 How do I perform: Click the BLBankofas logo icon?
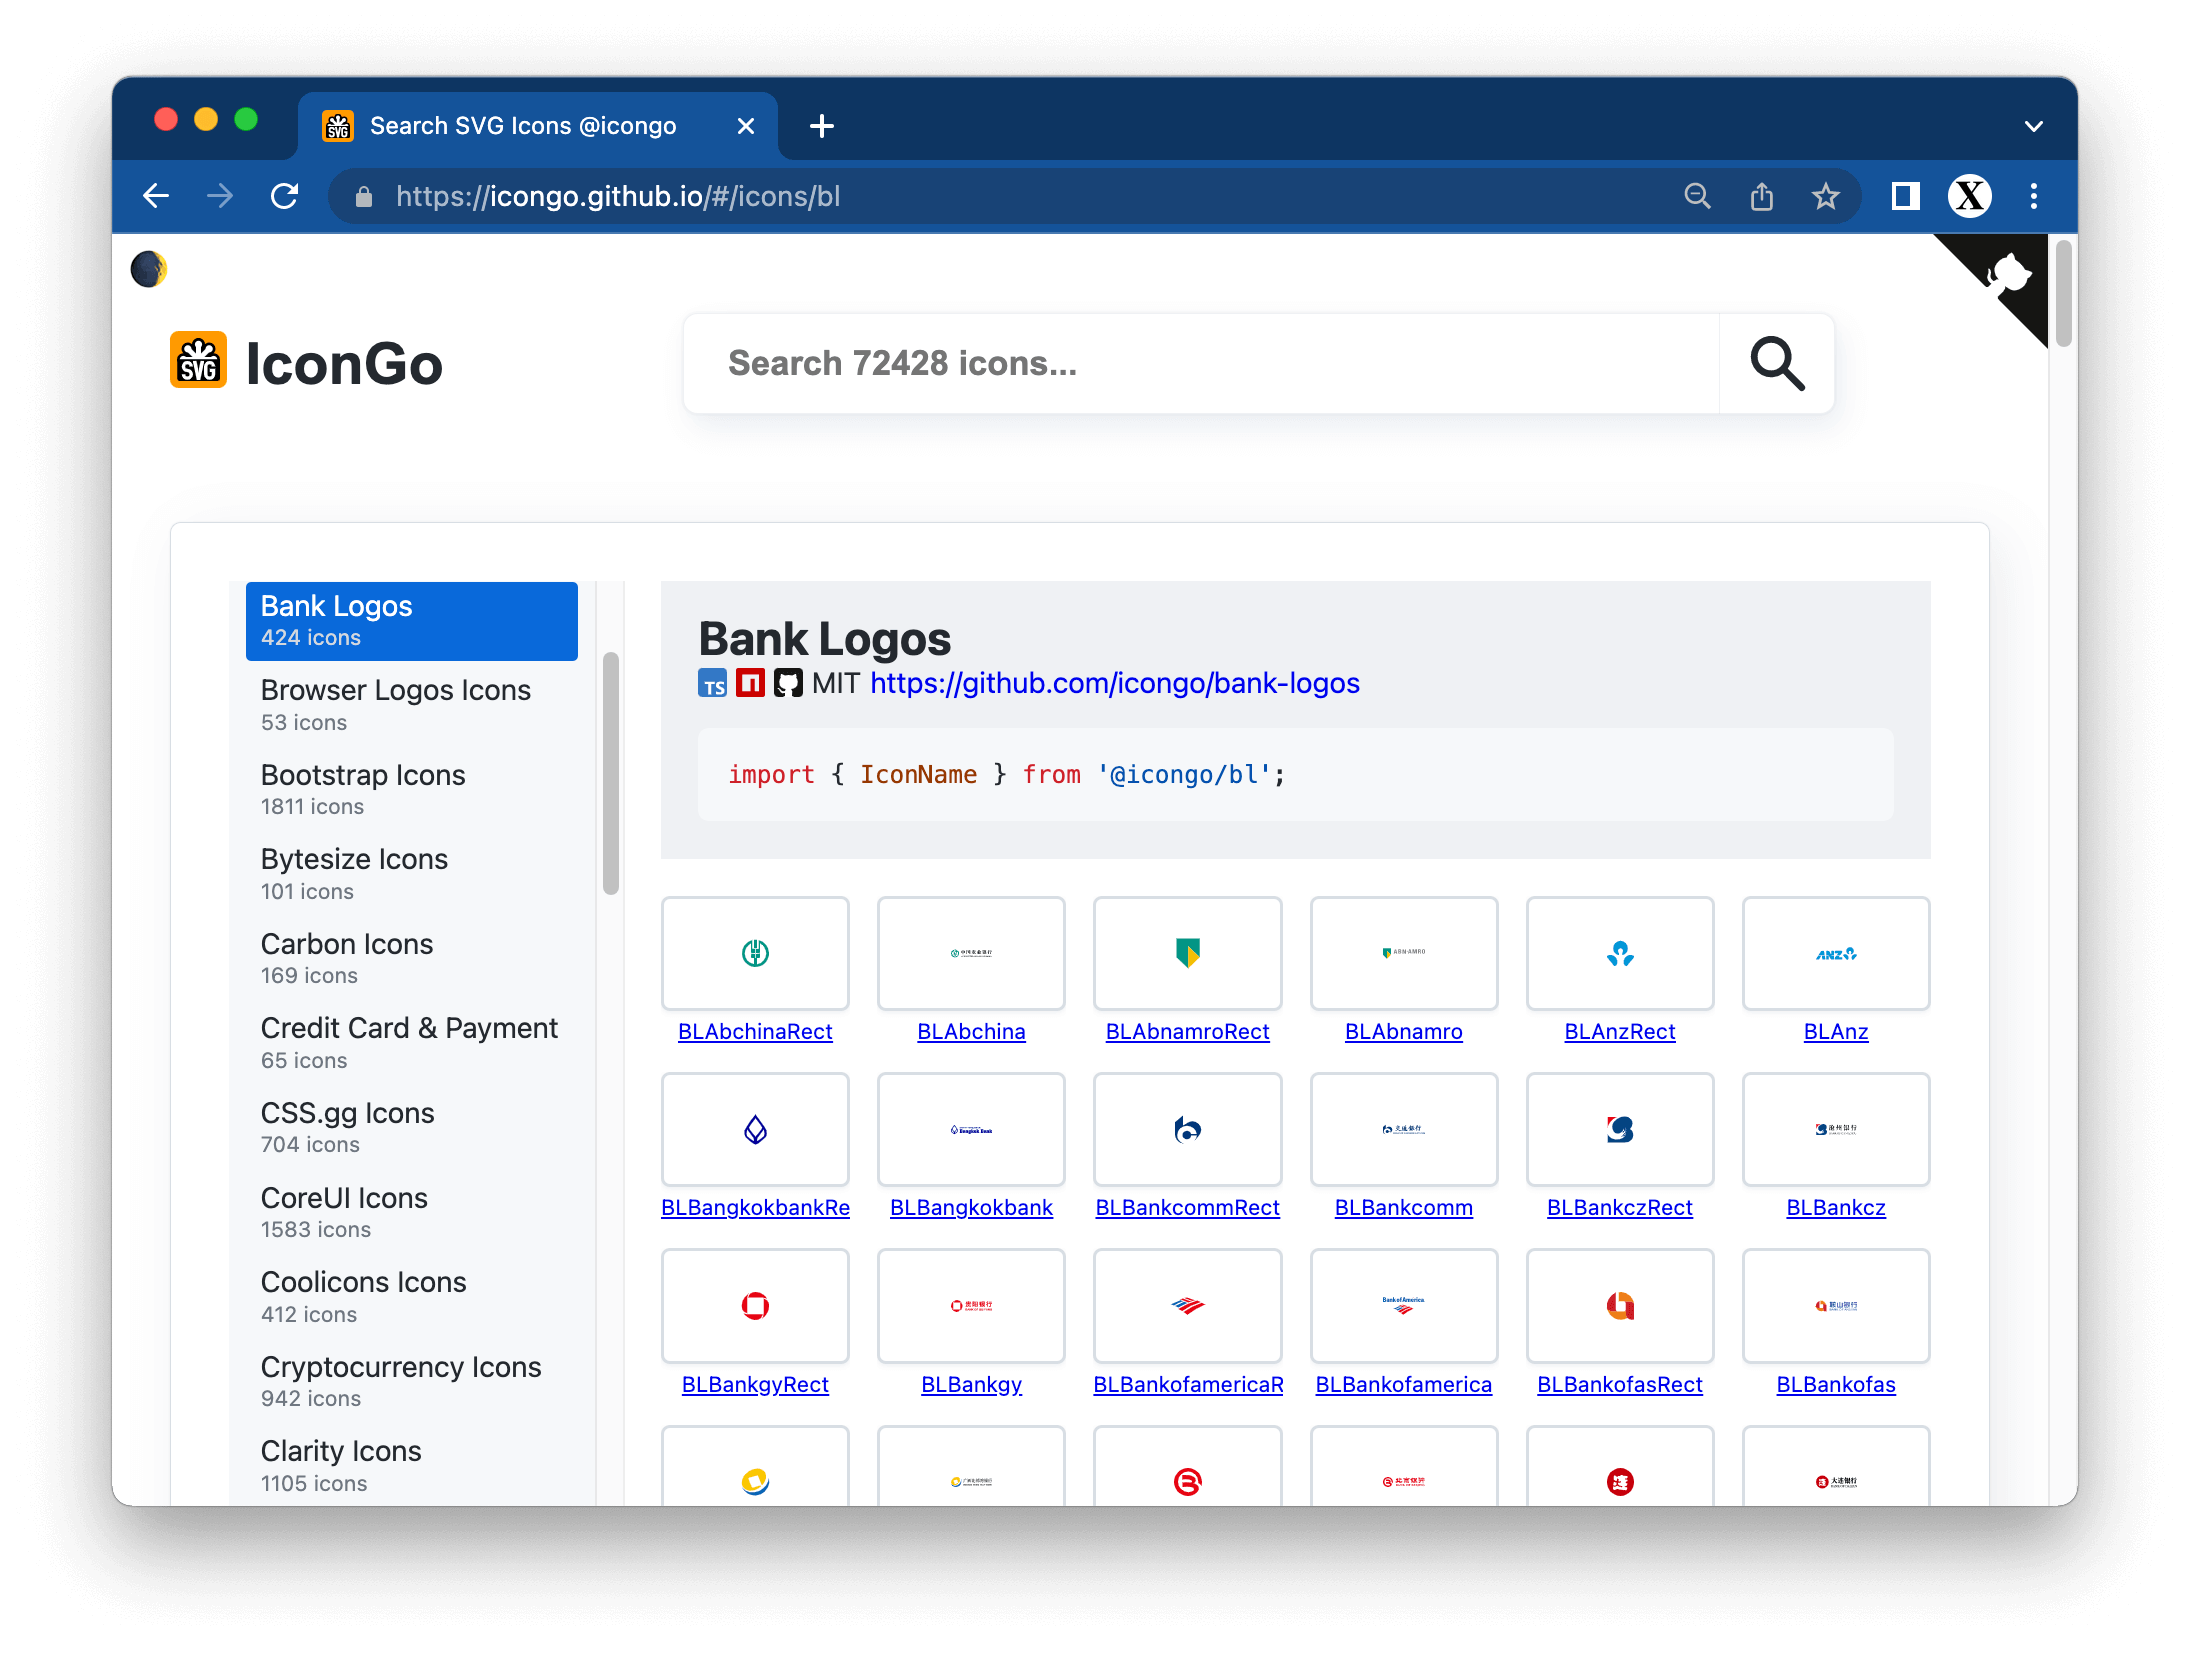(1836, 1305)
